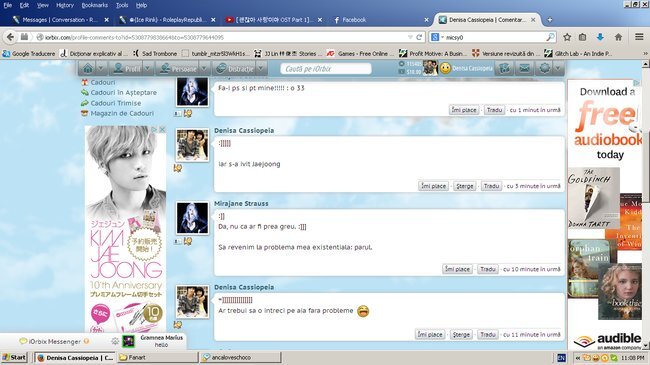
Task: Open the History menu
Action: click(65, 5)
